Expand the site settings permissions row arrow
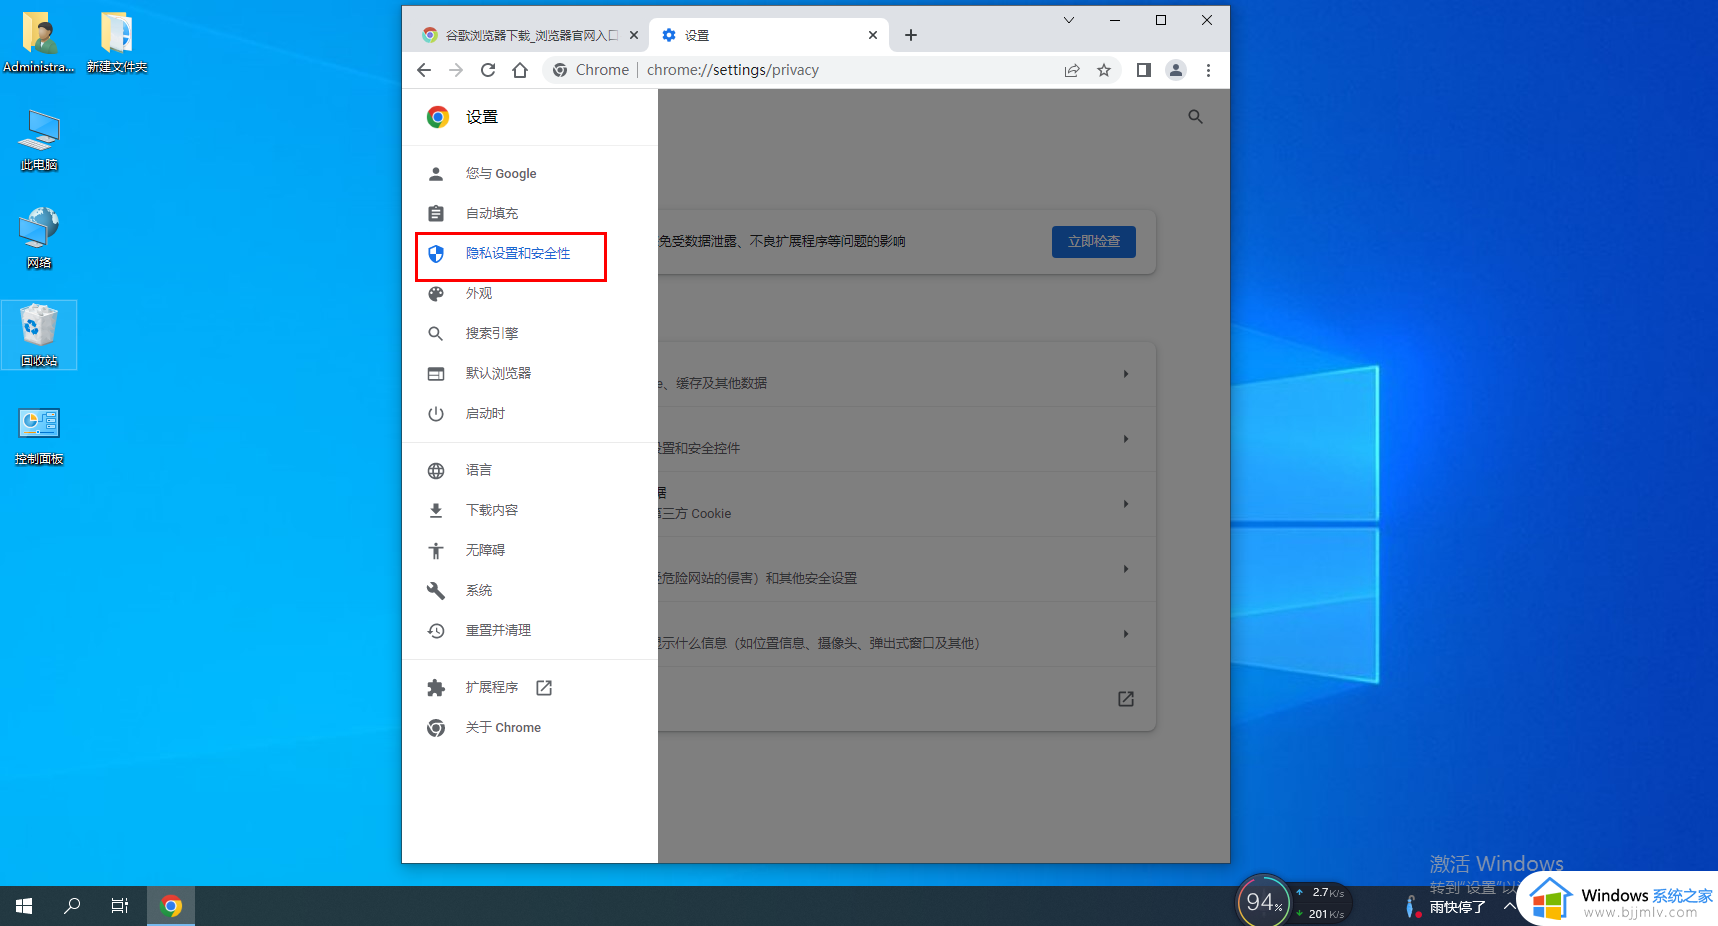1718x926 pixels. tap(1126, 634)
